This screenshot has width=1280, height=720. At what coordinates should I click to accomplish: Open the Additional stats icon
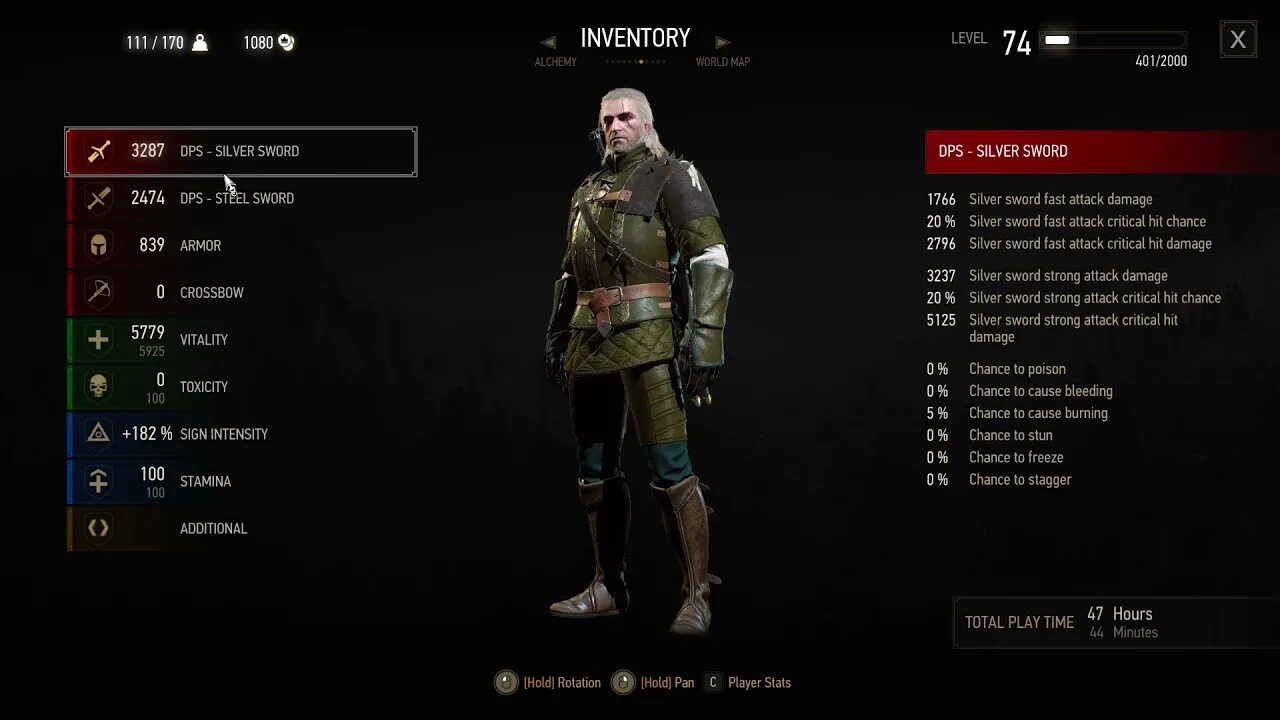coord(98,528)
